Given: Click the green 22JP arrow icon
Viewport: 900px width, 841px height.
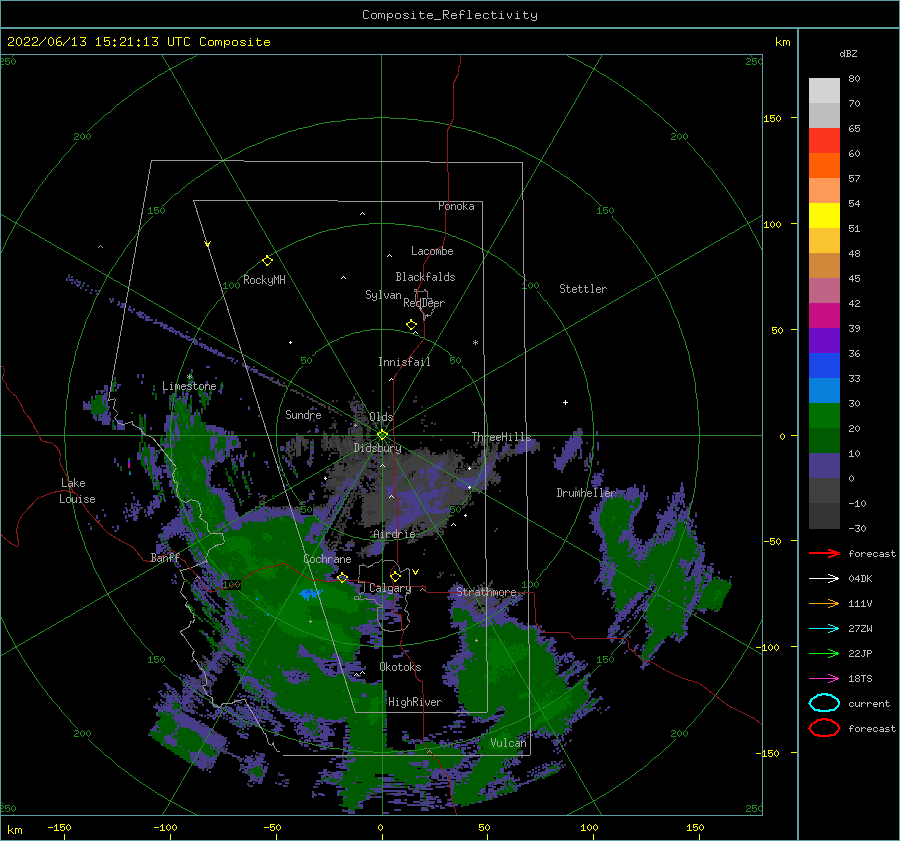Looking at the screenshot, I should [824, 653].
